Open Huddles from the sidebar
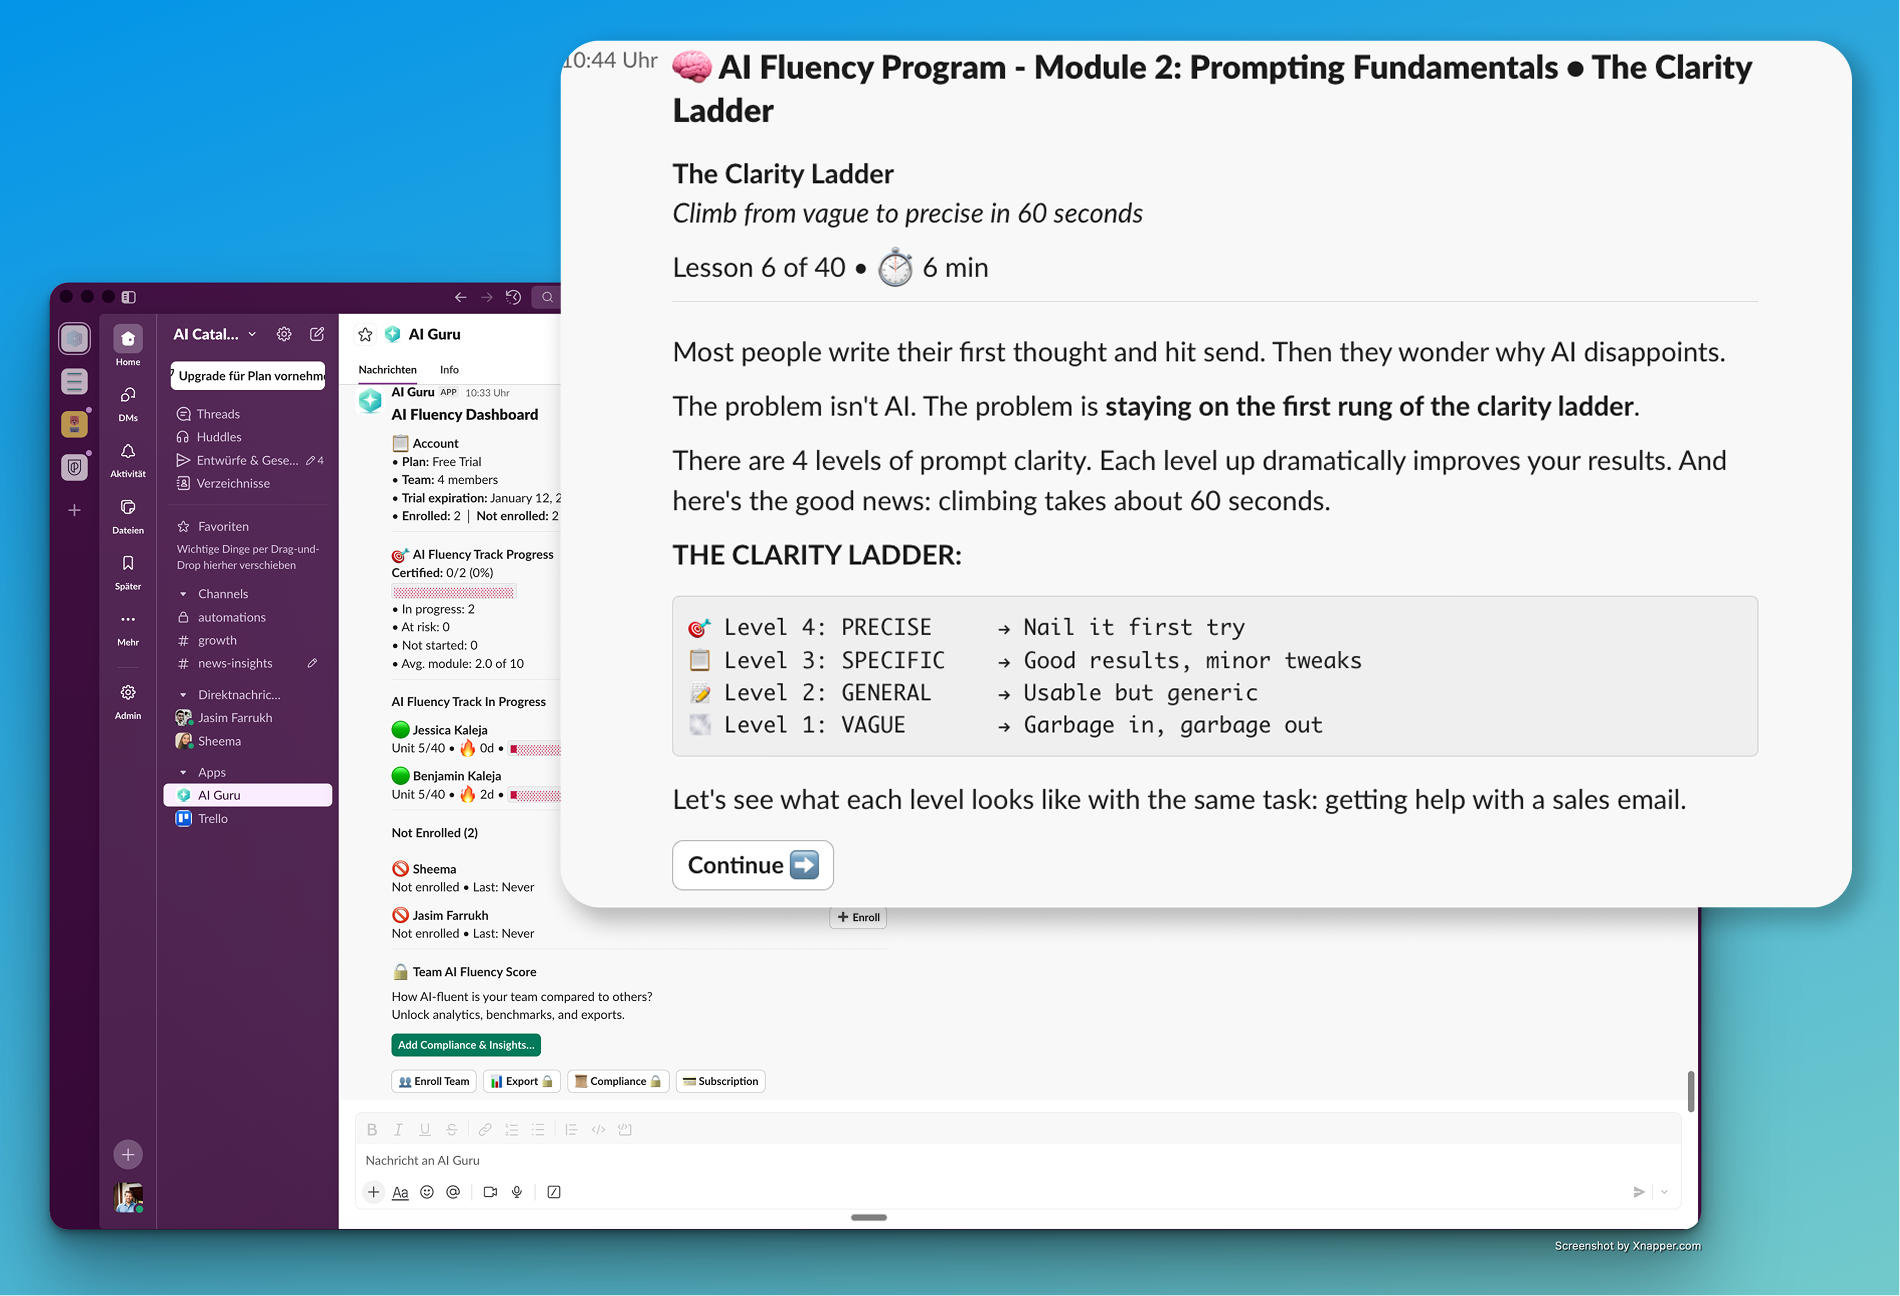Screen dimensions: 1900x1296 tap(218, 436)
